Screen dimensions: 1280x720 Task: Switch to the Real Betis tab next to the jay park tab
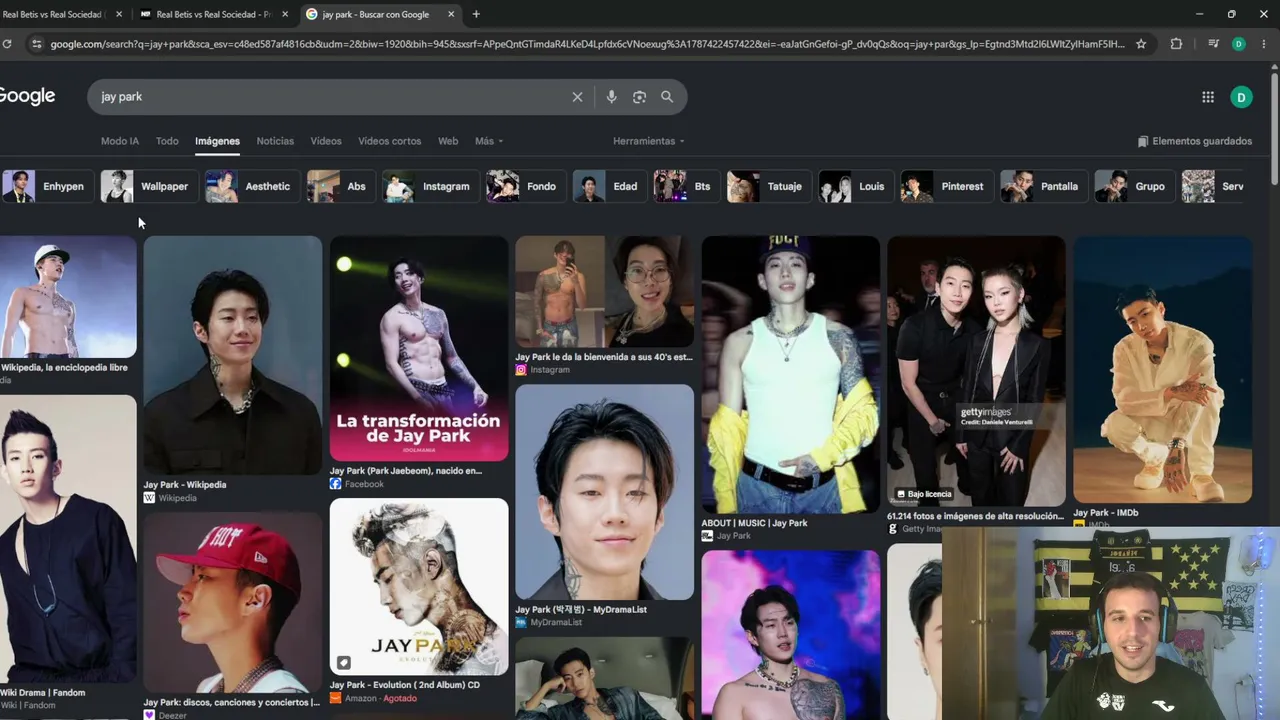coord(215,14)
